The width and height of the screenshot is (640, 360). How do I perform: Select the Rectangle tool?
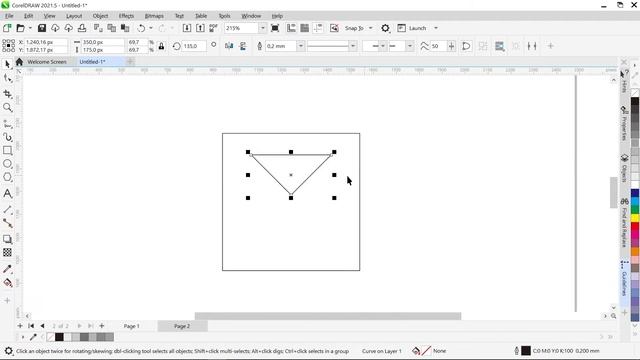pos(7,151)
